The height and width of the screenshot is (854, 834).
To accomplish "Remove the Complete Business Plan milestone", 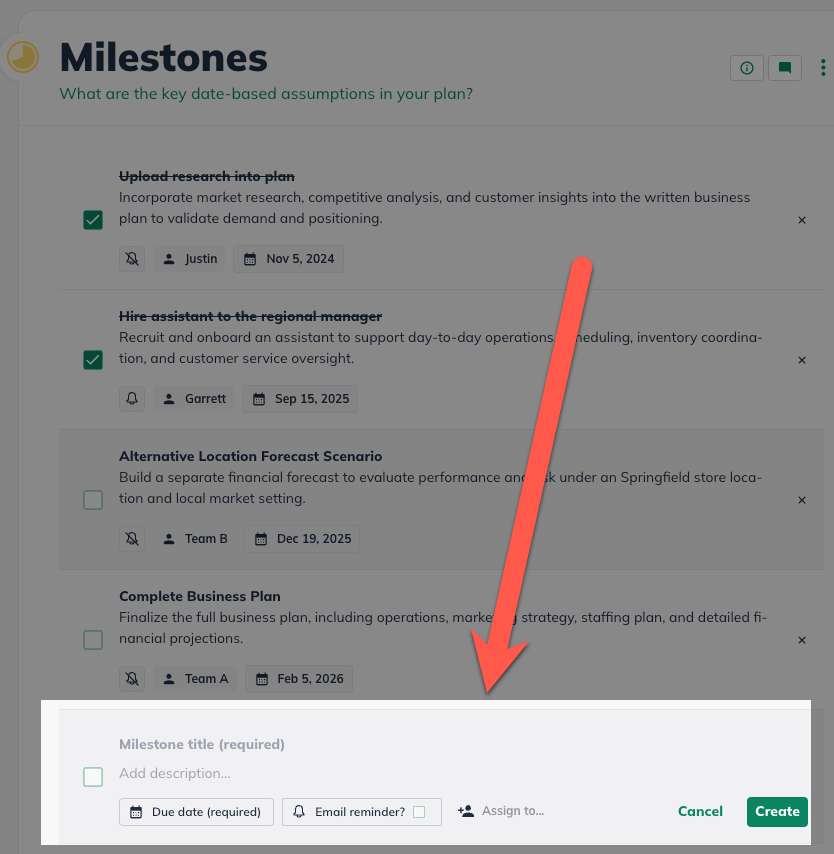I will coord(802,640).
